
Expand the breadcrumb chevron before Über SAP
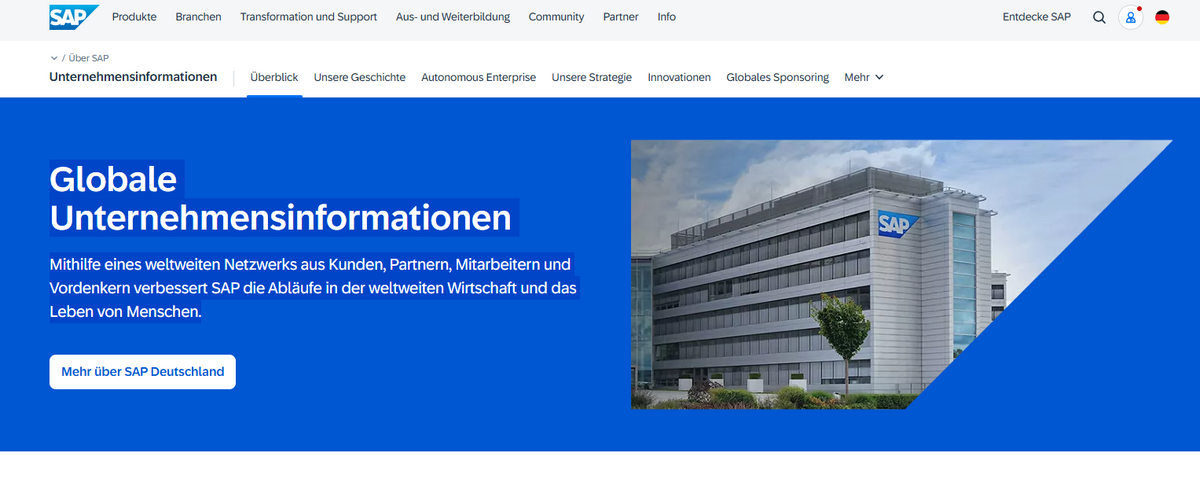tap(54, 58)
